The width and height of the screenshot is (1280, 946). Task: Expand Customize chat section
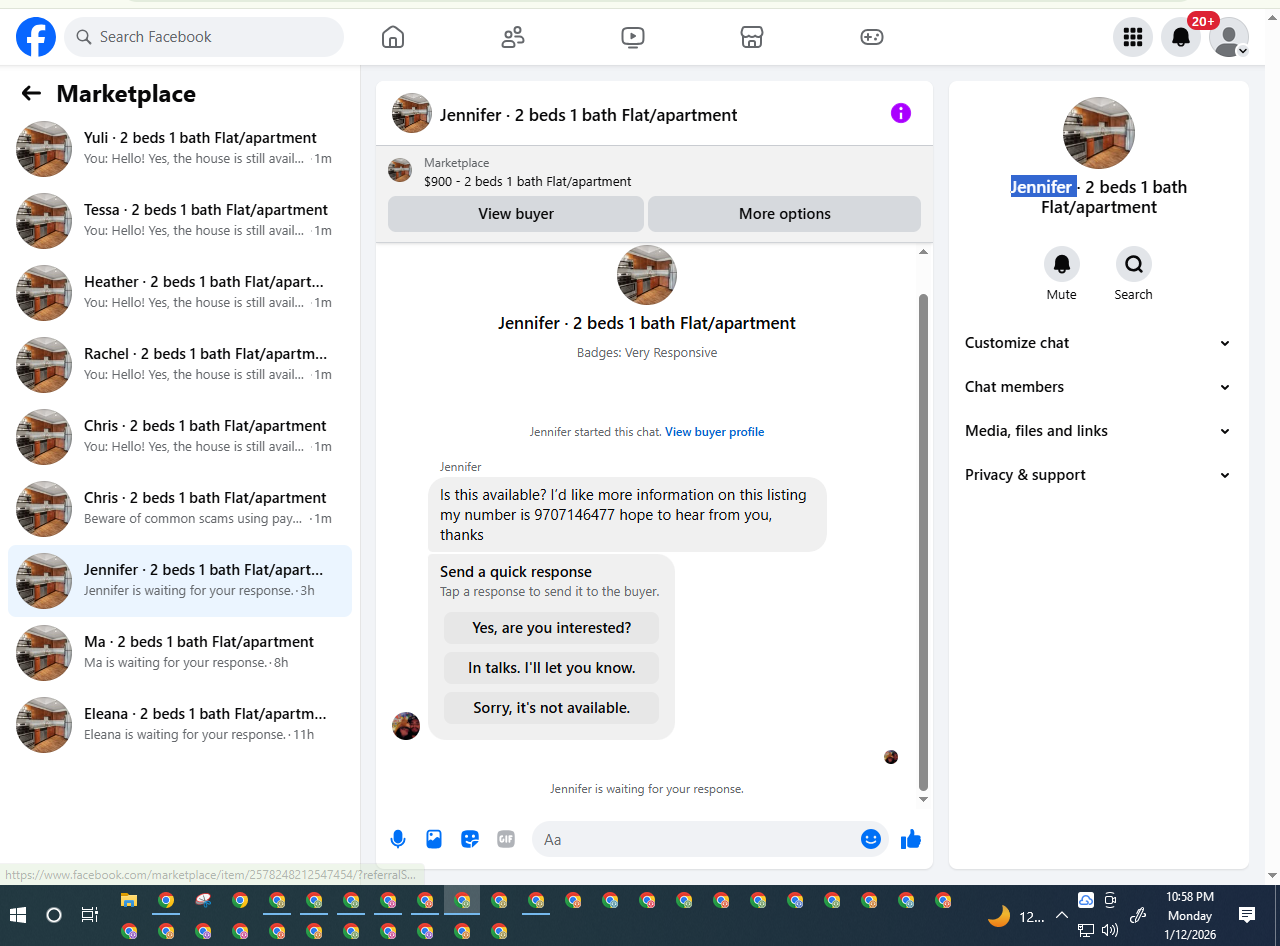[1098, 343]
